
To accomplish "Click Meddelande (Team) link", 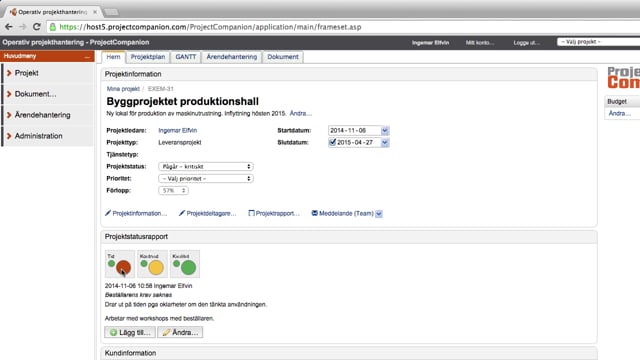I will tap(346, 213).
